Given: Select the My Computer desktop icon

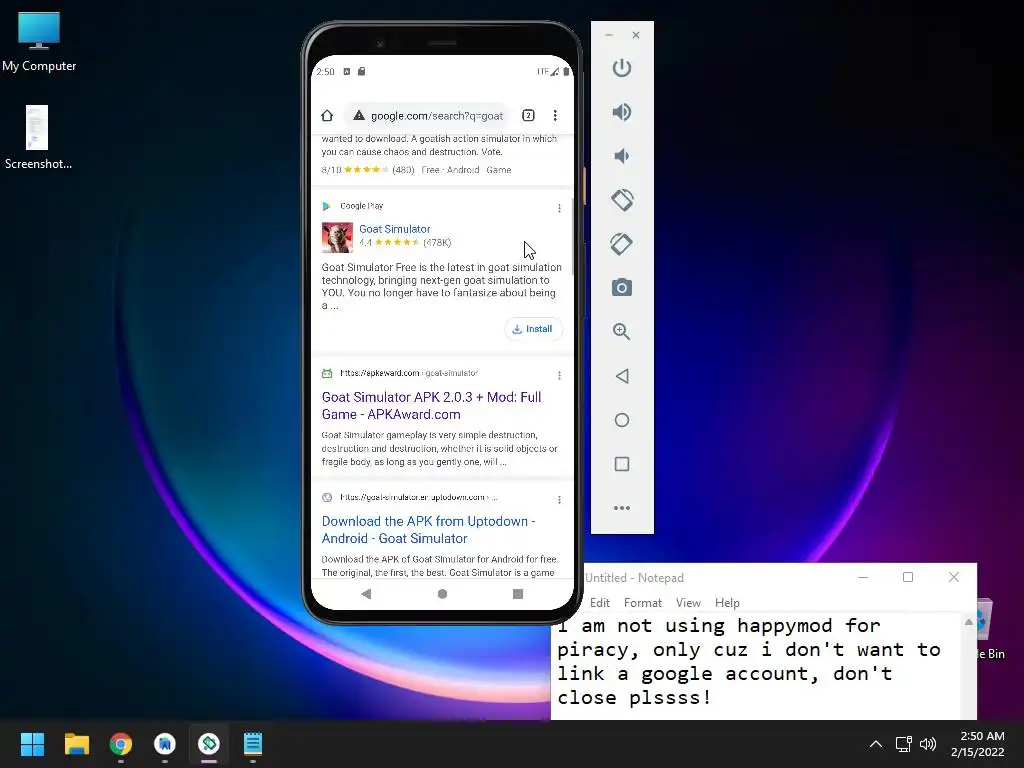Looking at the screenshot, I should pyautogui.click(x=39, y=42).
